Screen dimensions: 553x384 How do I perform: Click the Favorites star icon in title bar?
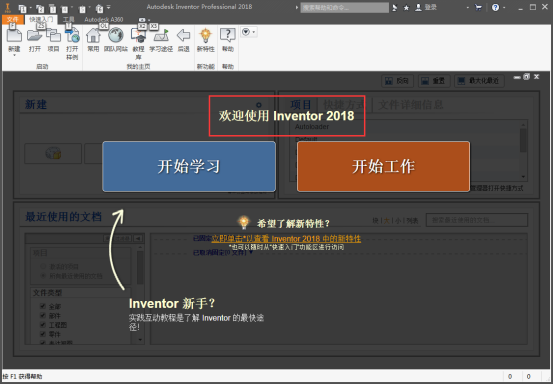[x=406, y=7]
